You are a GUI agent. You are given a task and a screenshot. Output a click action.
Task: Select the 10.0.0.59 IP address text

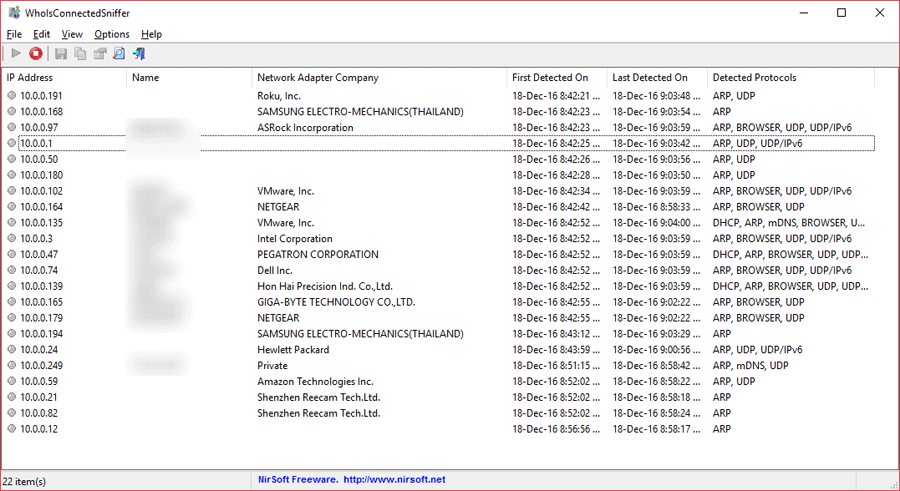pyautogui.click(x=39, y=381)
